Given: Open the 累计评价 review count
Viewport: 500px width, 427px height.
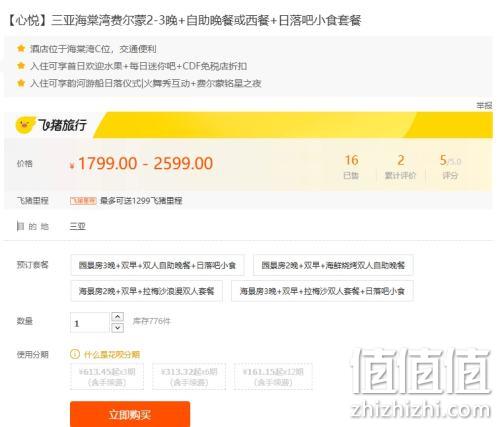Looking at the screenshot, I should click(x=400, y=167).
